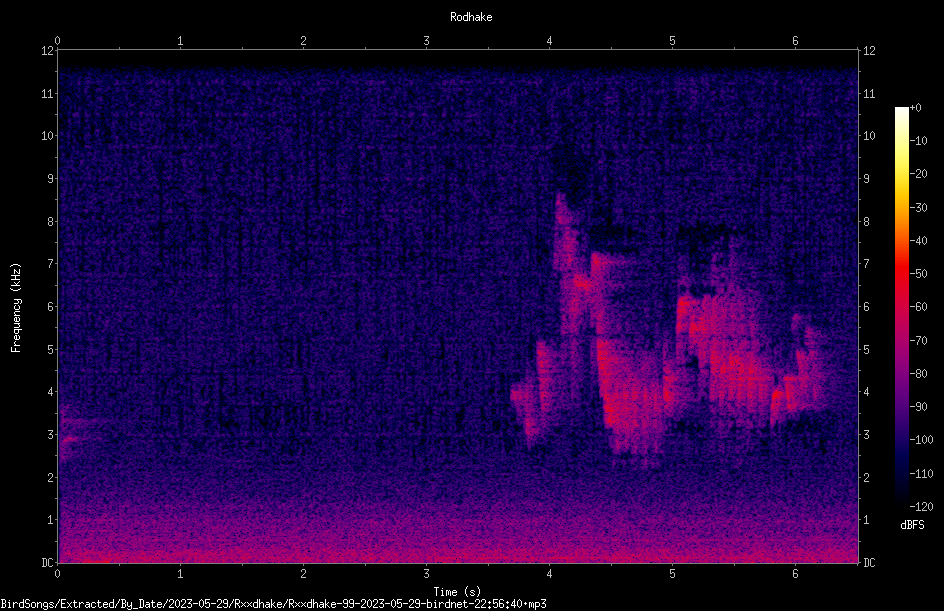This screenshot has width=944, height=611.
Task: Click the +0 white end of color bar
Action: [x=901, y=110]
